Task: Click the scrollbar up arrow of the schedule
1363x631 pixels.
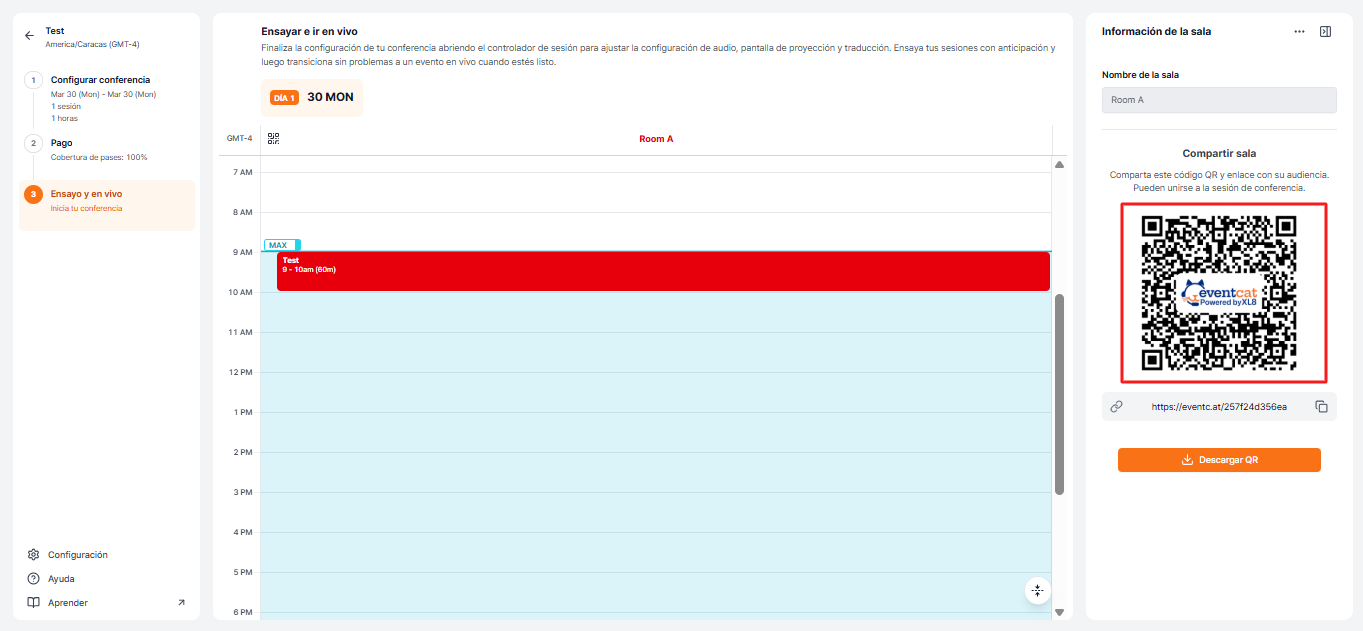Action: [1059, 164]
